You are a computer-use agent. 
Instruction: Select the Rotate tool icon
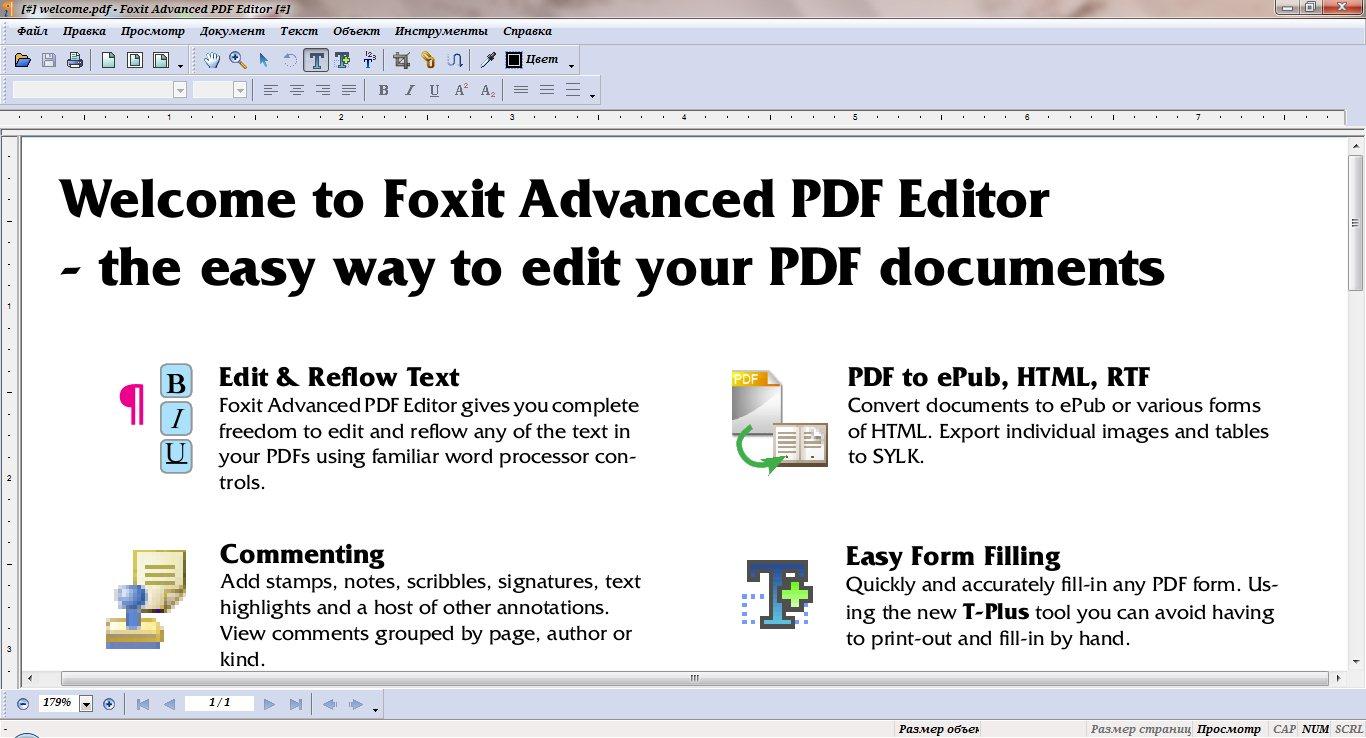[x=290, y=60]
